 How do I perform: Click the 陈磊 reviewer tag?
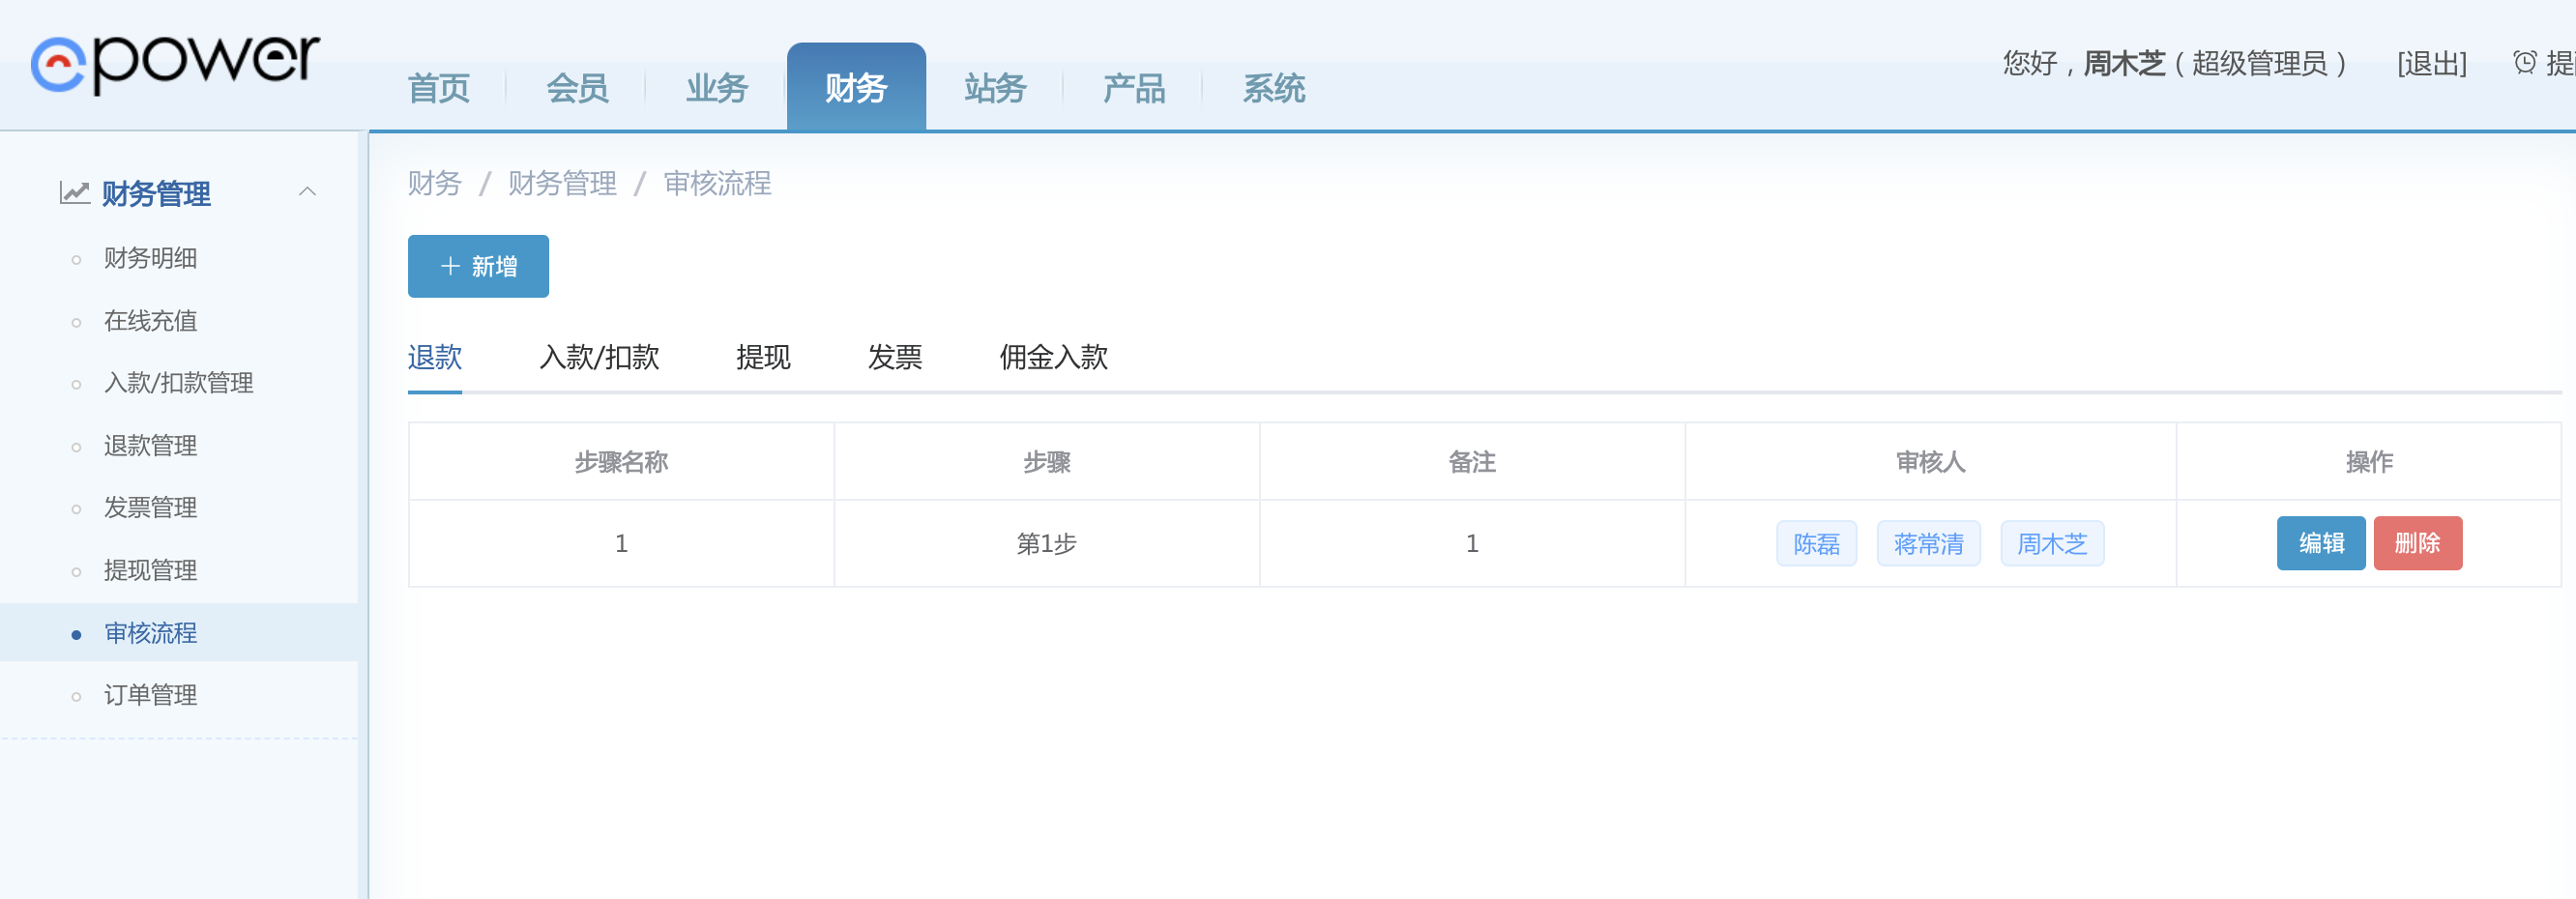1817,544
